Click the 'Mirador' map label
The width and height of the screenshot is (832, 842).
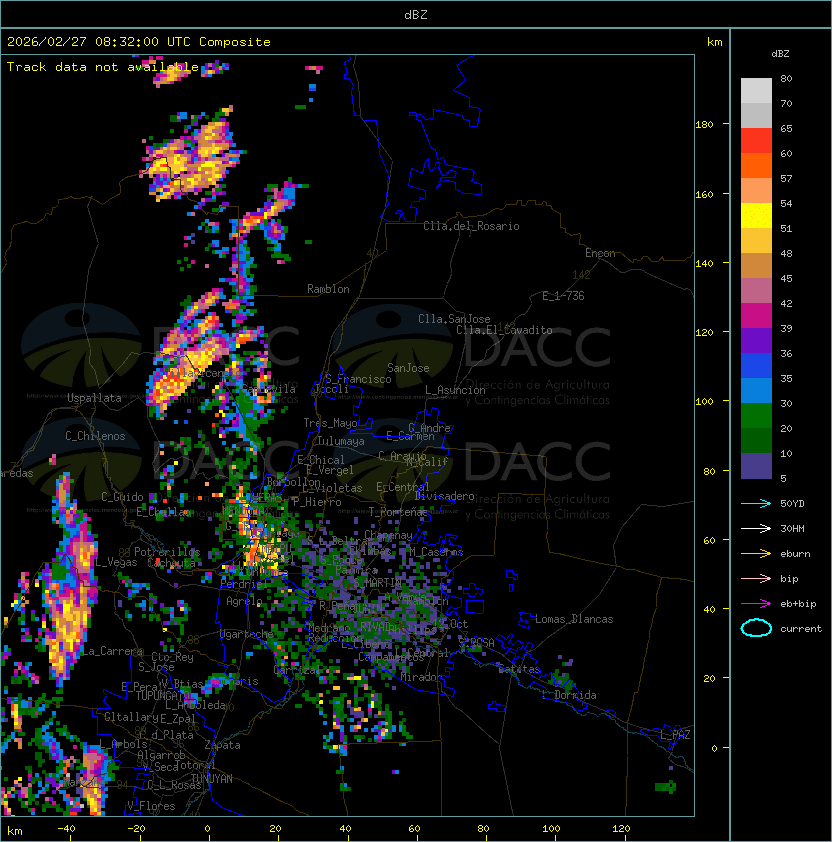(x=421, y=677)
